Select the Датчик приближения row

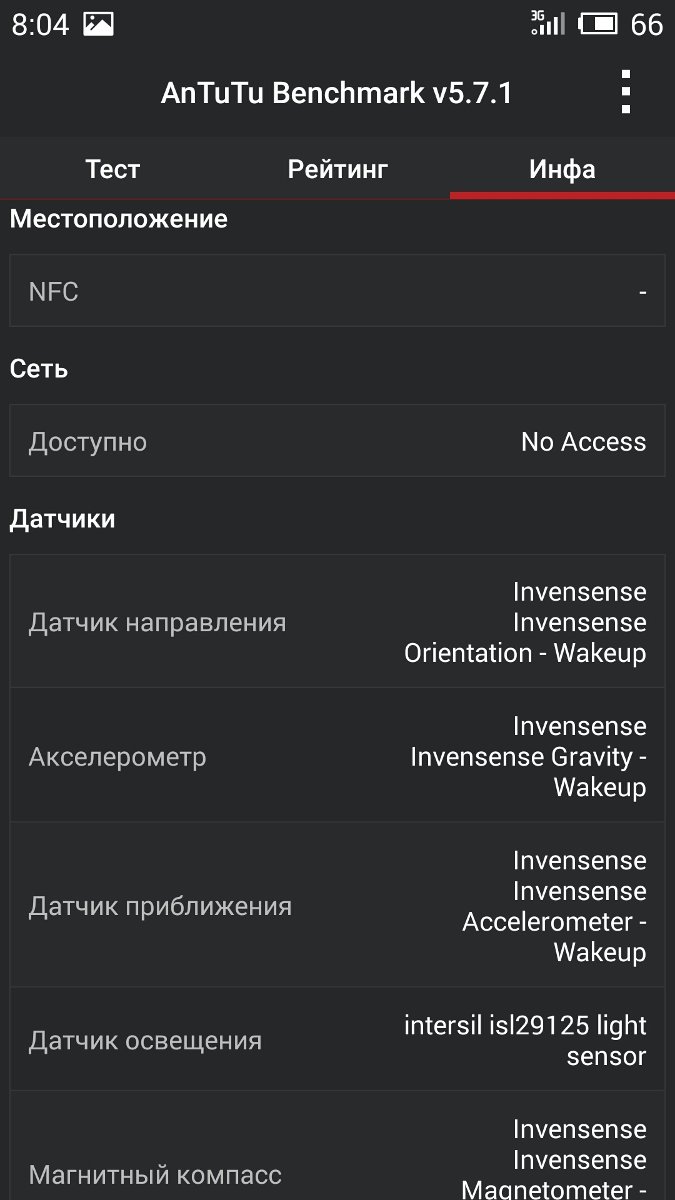[337, 906]
